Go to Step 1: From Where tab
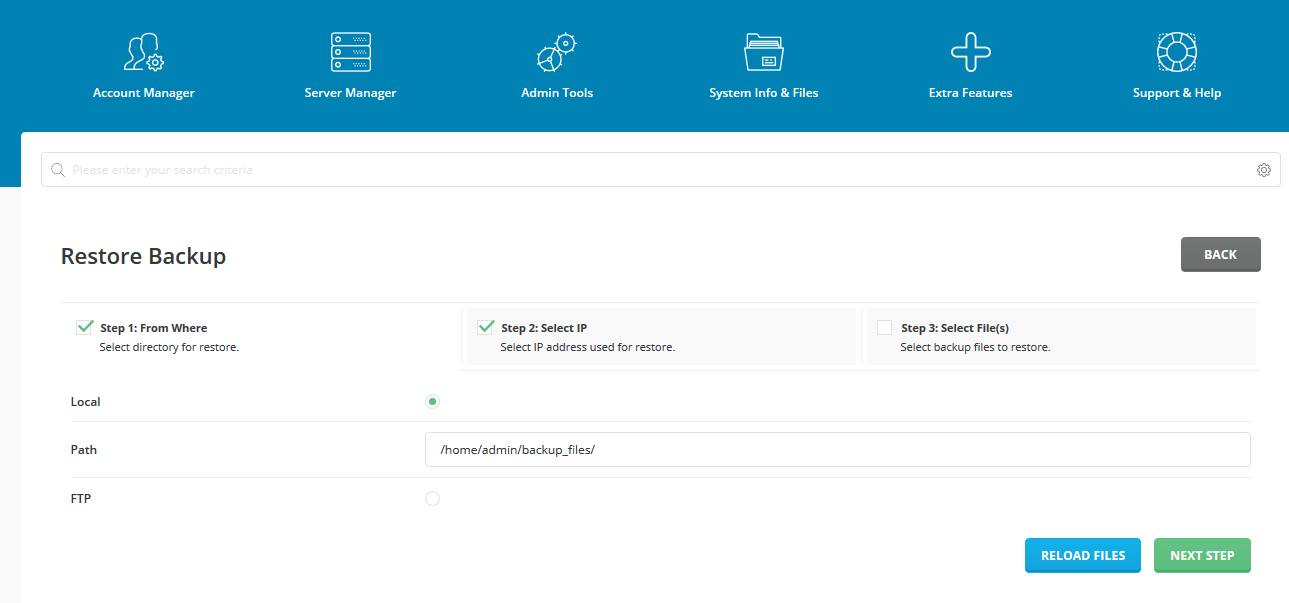 (261, 336)
